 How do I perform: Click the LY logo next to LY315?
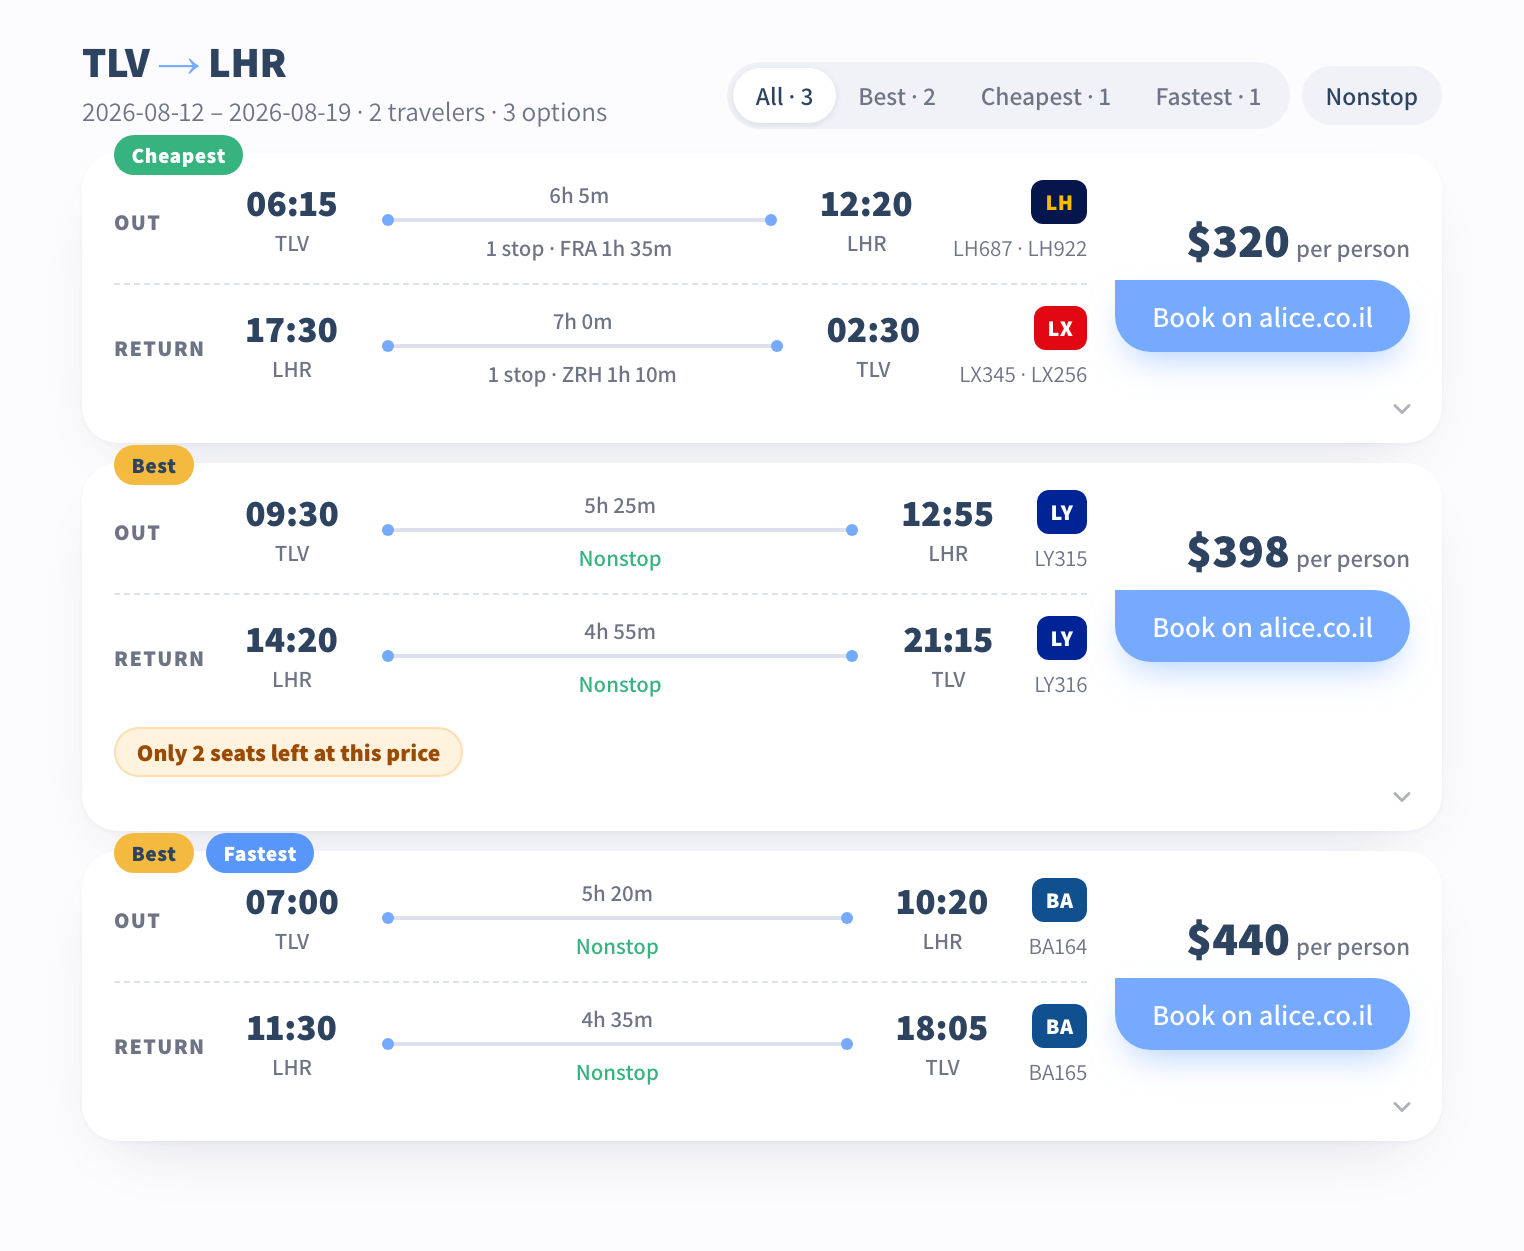(1062, 513)
